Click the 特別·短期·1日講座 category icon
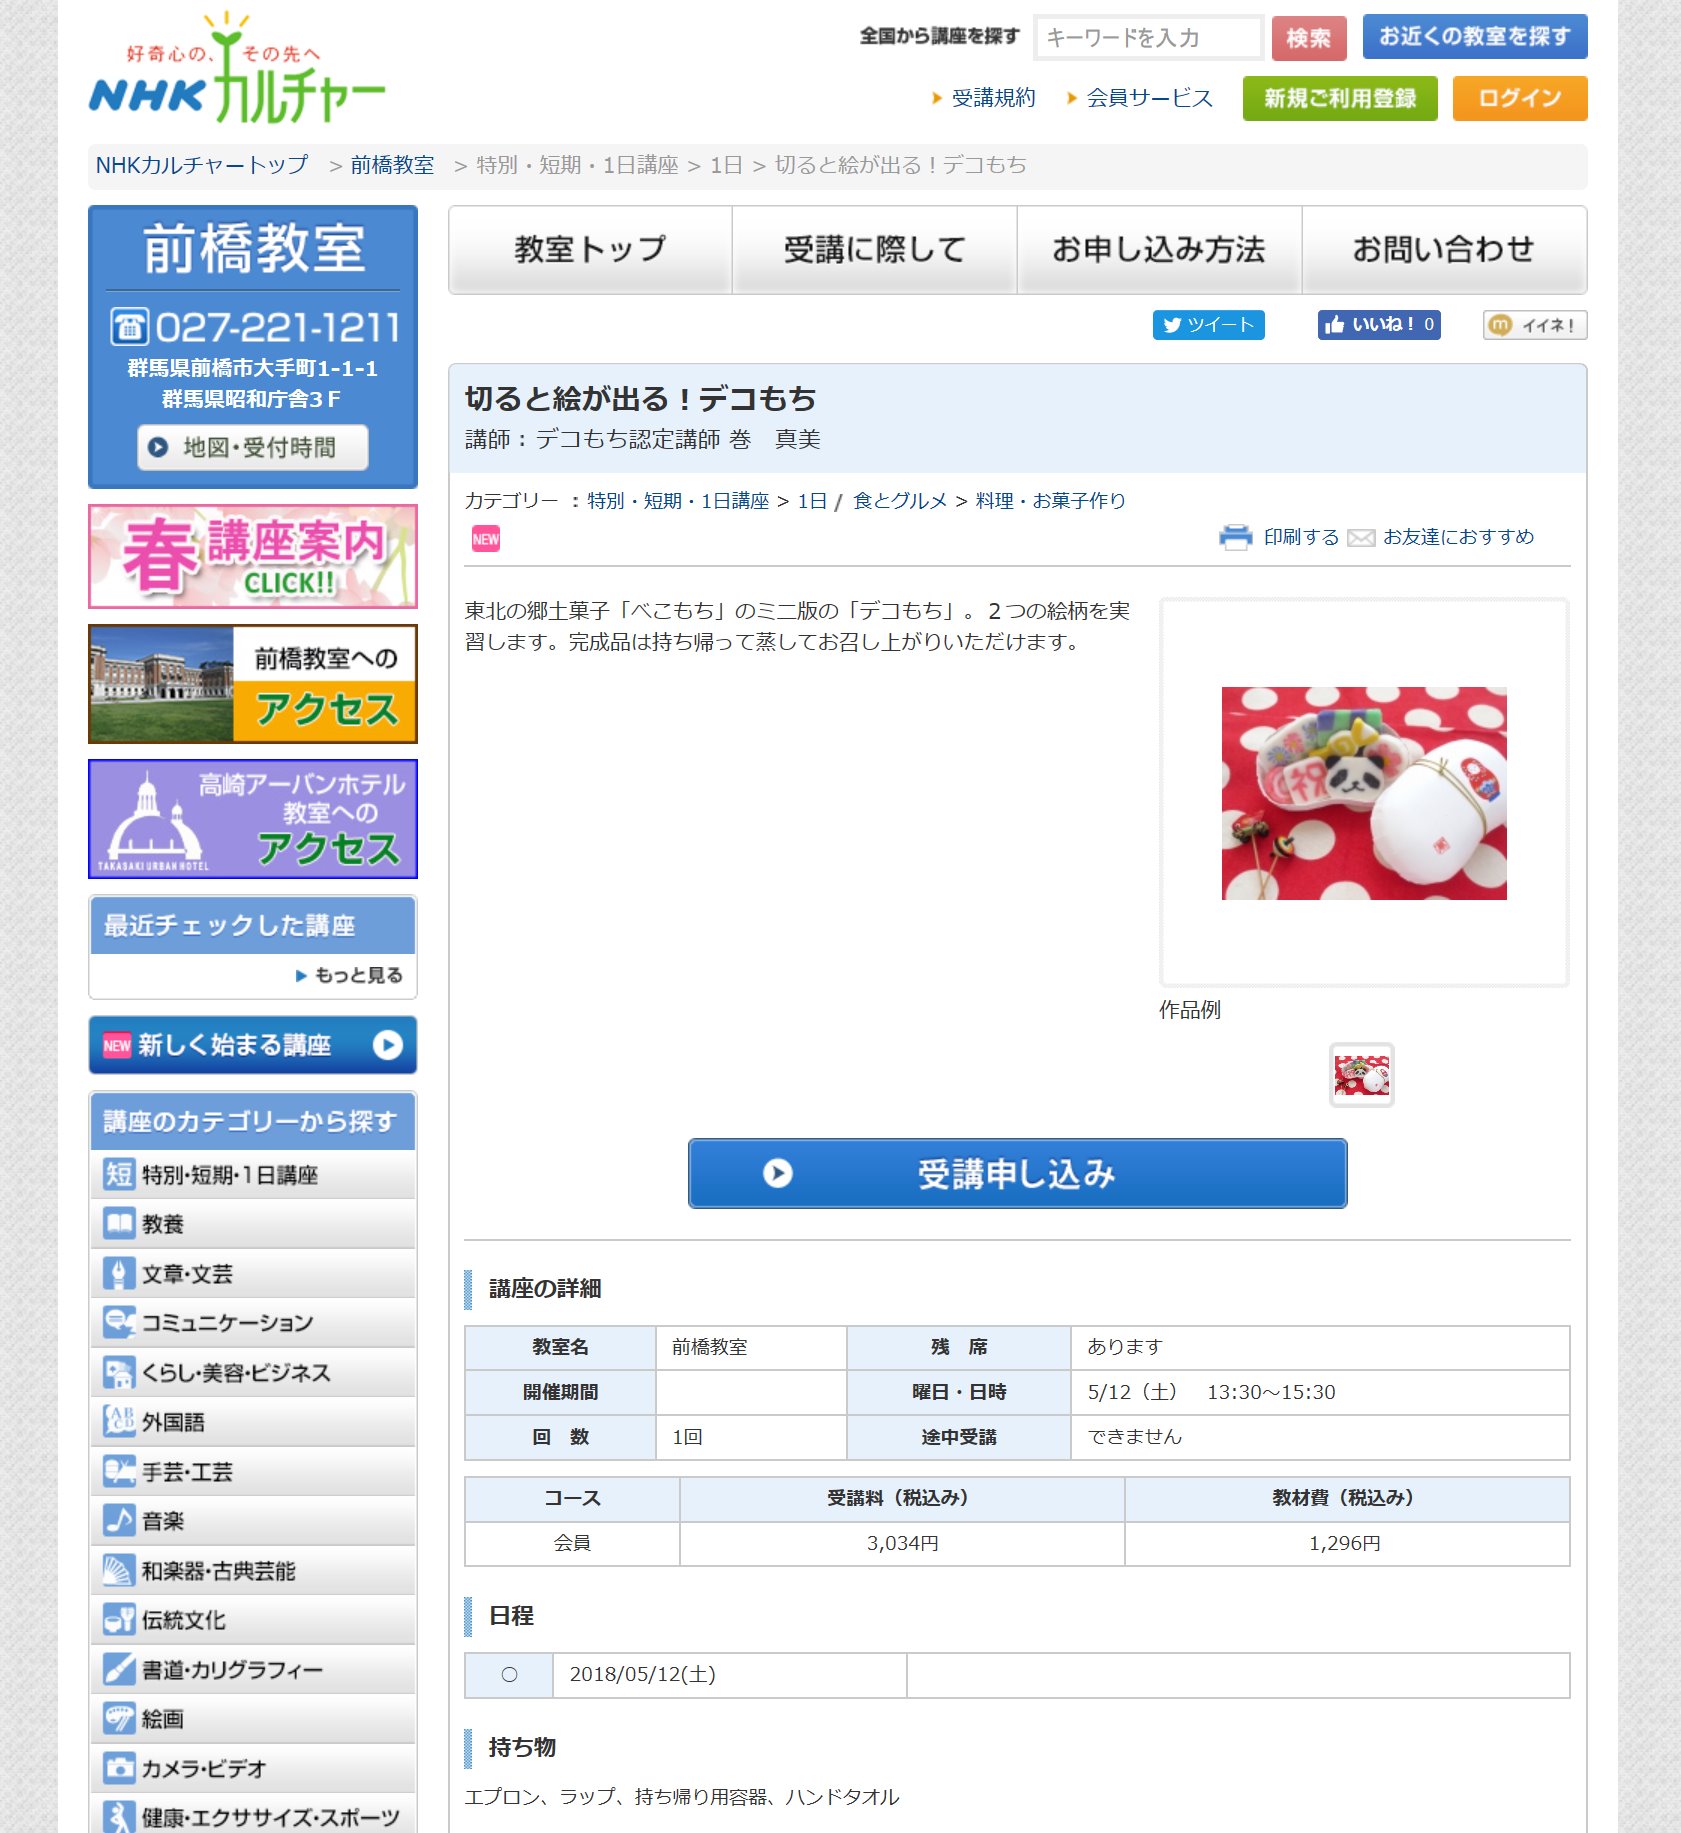1681x1833 pixels. (119, 1174)
